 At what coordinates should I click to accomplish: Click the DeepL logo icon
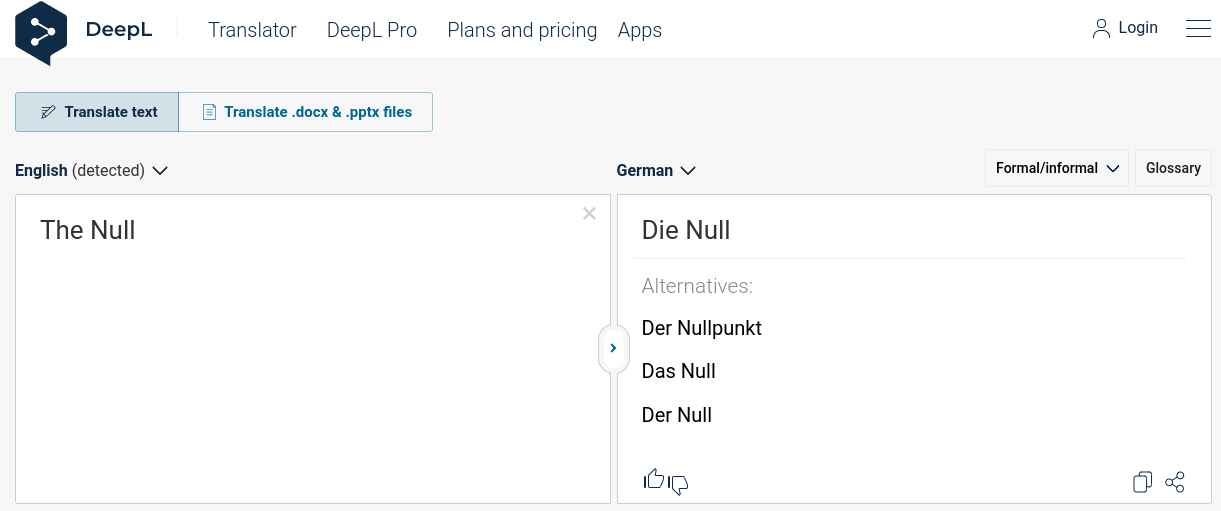coord(41,33)
